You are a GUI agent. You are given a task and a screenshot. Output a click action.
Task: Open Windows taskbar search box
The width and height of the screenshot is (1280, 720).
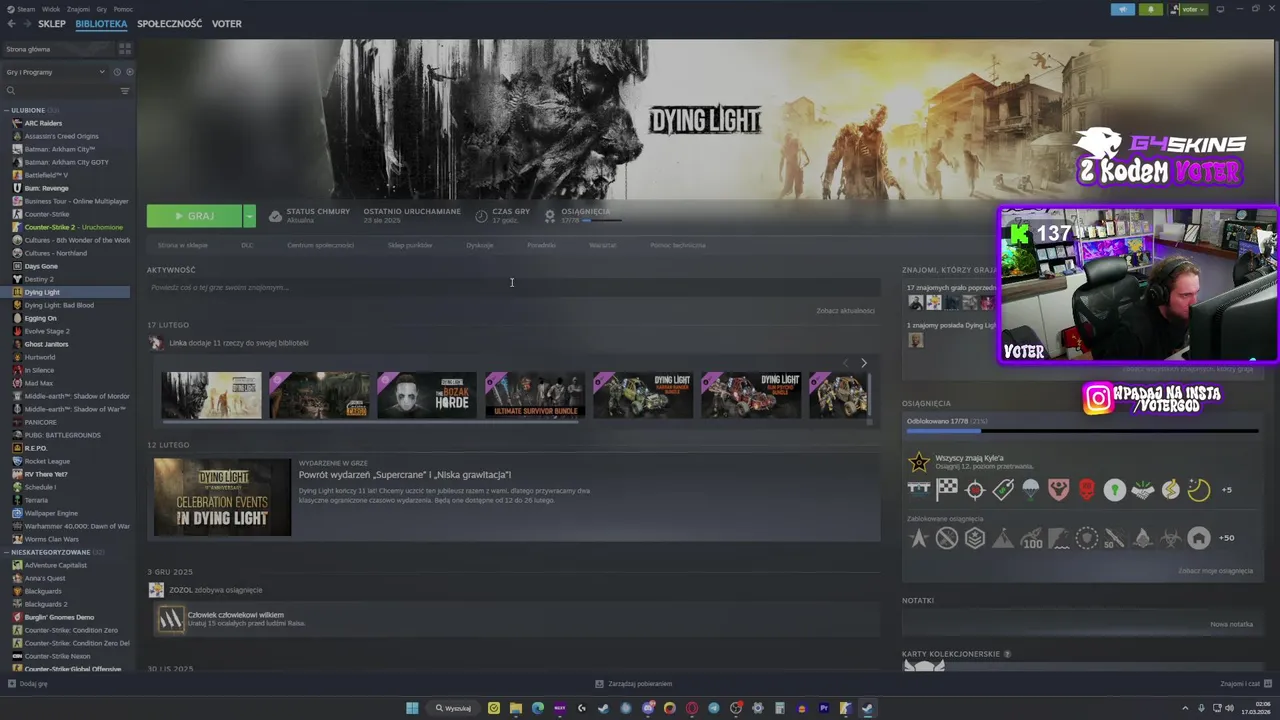tap(453, 708)
